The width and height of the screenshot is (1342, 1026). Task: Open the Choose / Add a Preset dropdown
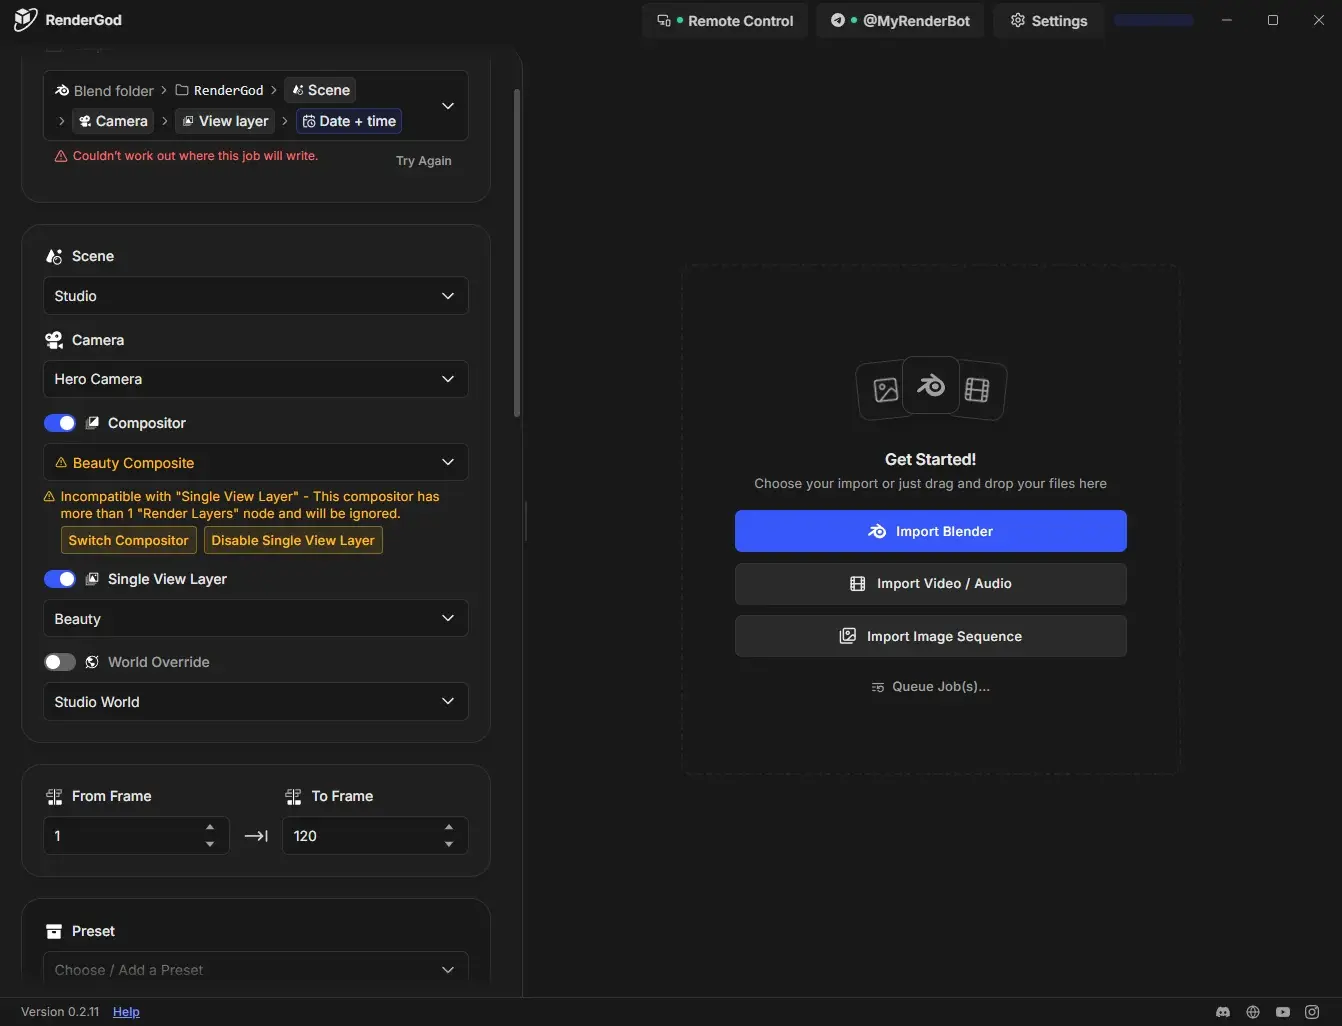click(256, 968)
